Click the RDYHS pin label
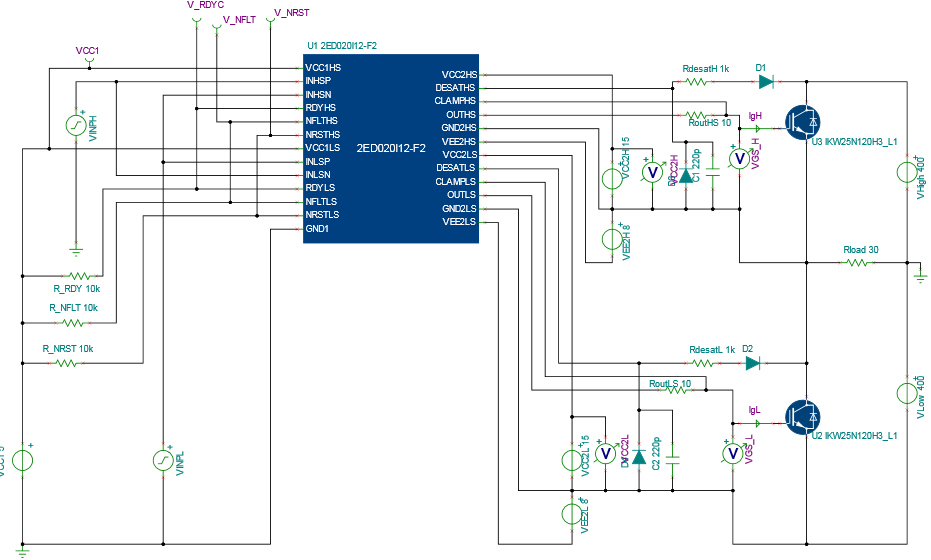This screenshot has width=931, height=560. click(x=321, y=107)
